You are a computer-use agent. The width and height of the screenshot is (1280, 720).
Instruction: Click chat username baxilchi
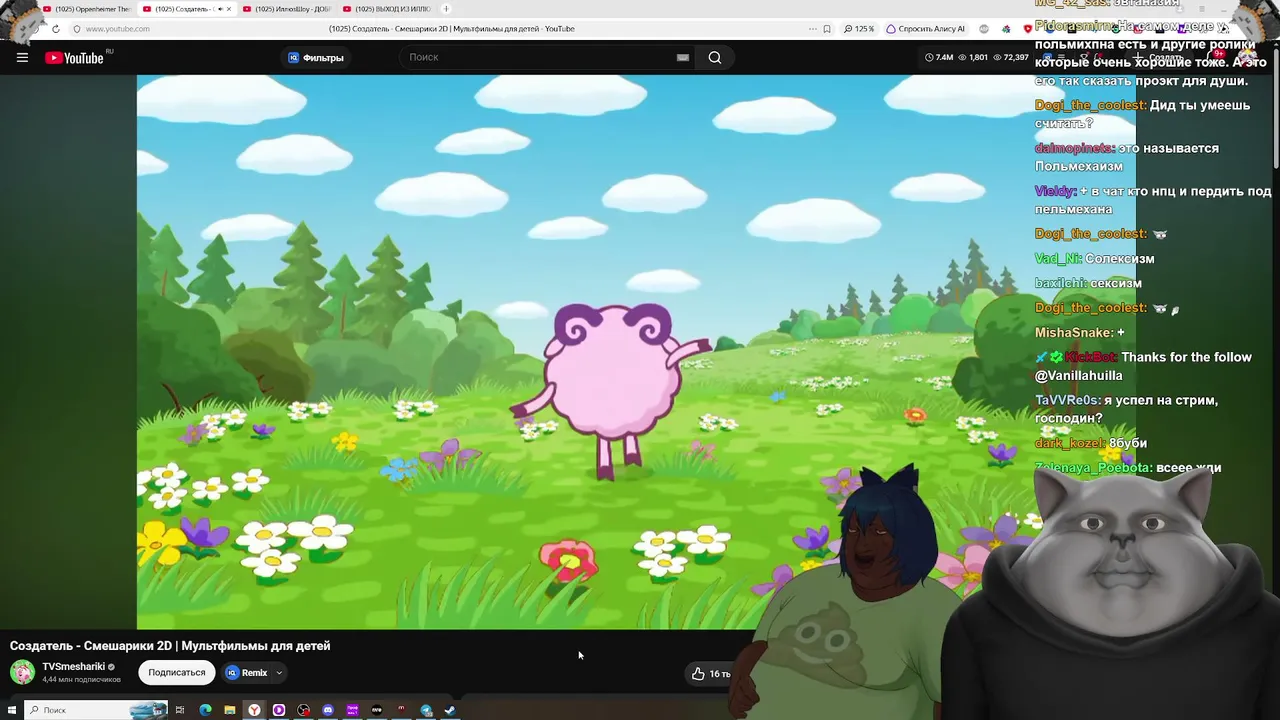click(1060, 283)
